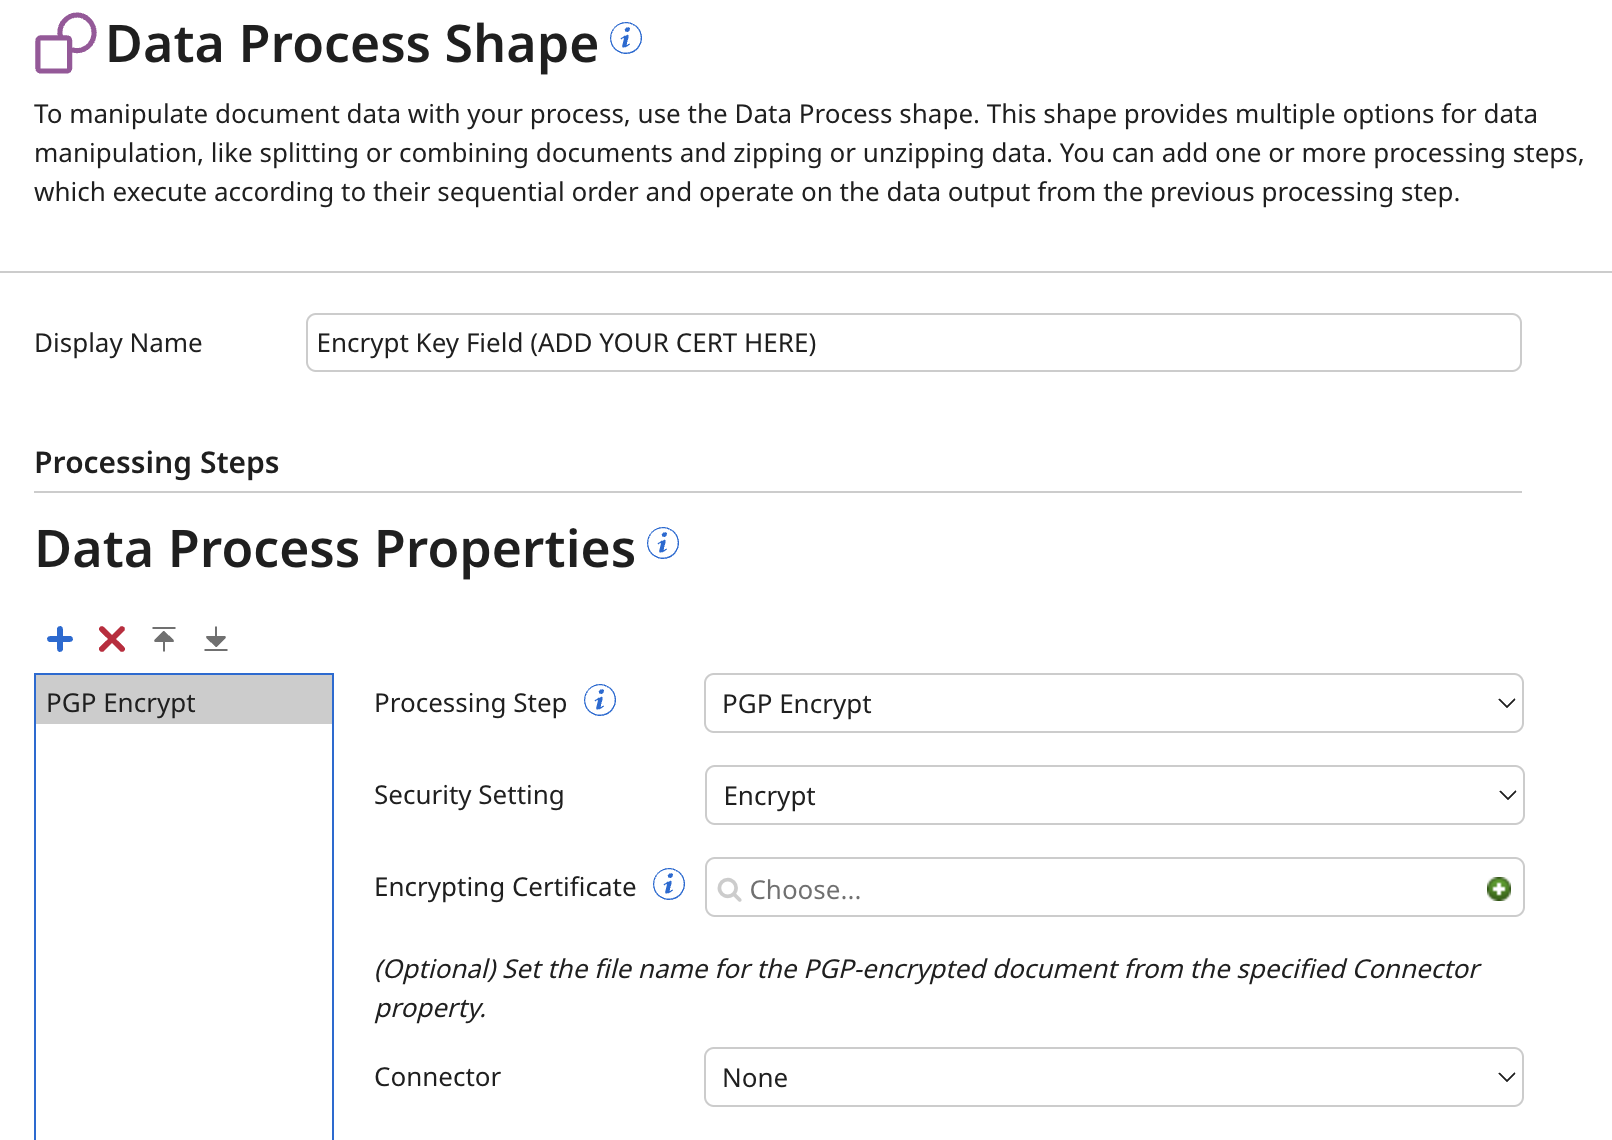
Task: Click the red X icon to delete the step
Action: point(112,639)
